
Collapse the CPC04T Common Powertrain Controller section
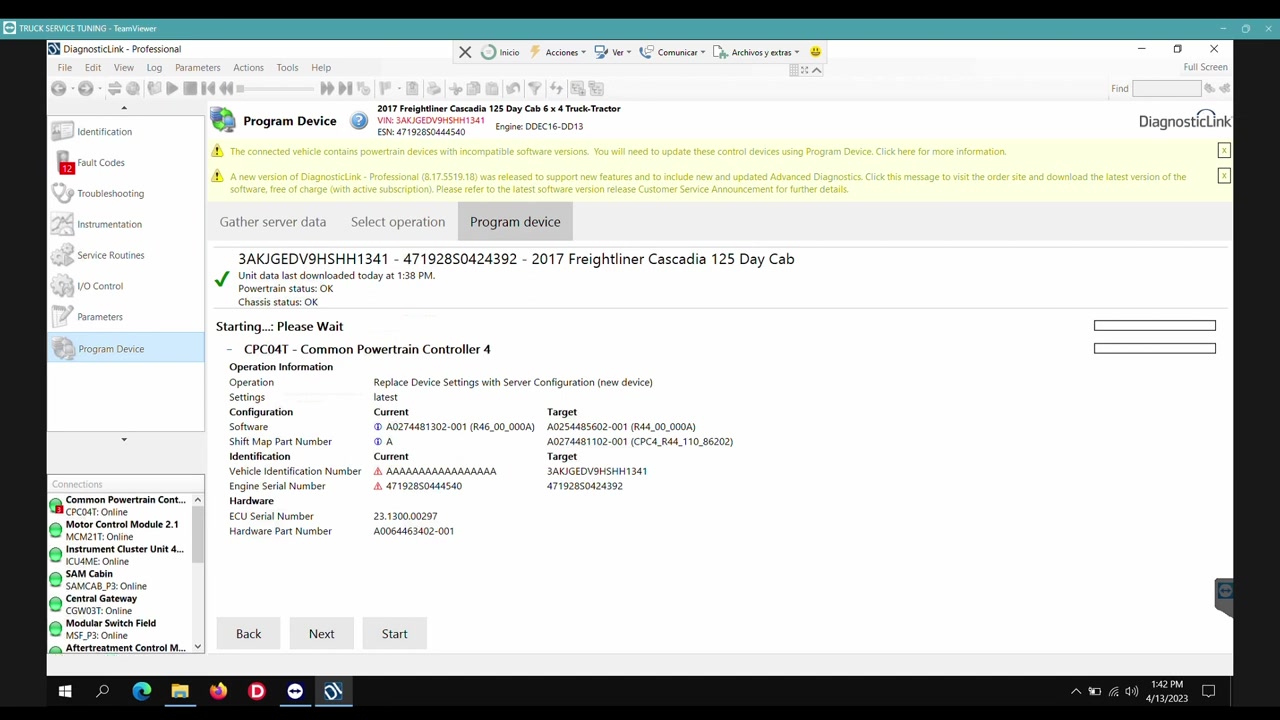[229, 349]
